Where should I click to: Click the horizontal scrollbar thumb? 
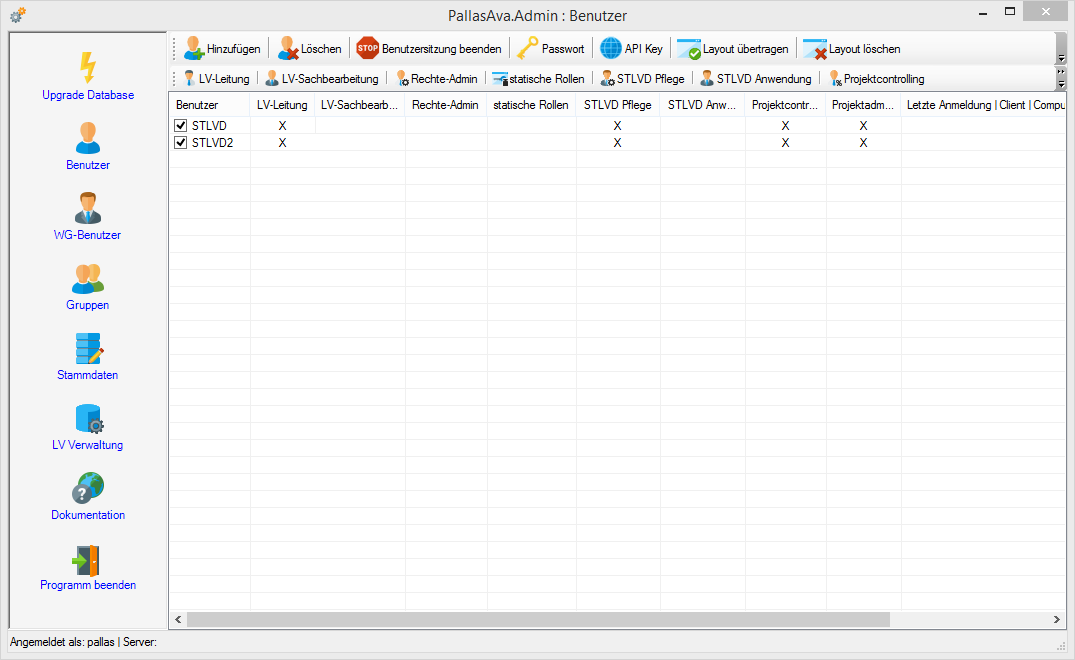pos(538,620)
